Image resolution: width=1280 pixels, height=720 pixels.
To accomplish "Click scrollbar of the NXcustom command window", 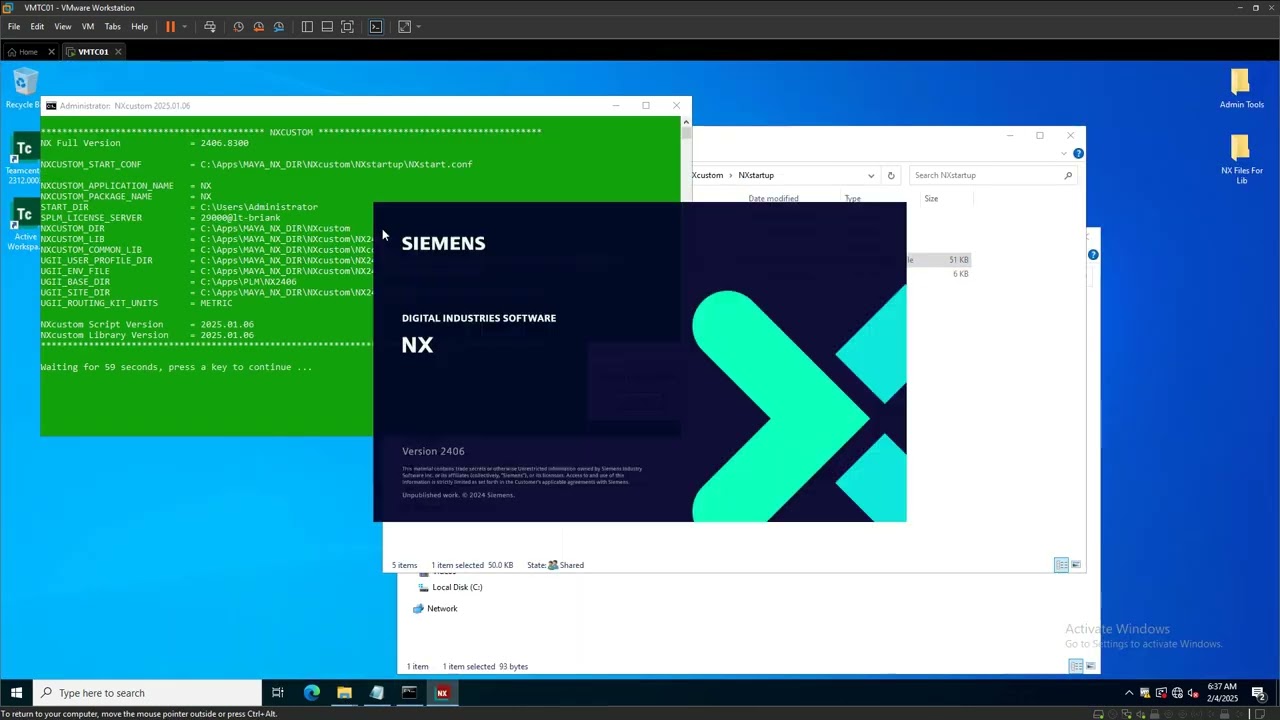I will pos(686,133).
